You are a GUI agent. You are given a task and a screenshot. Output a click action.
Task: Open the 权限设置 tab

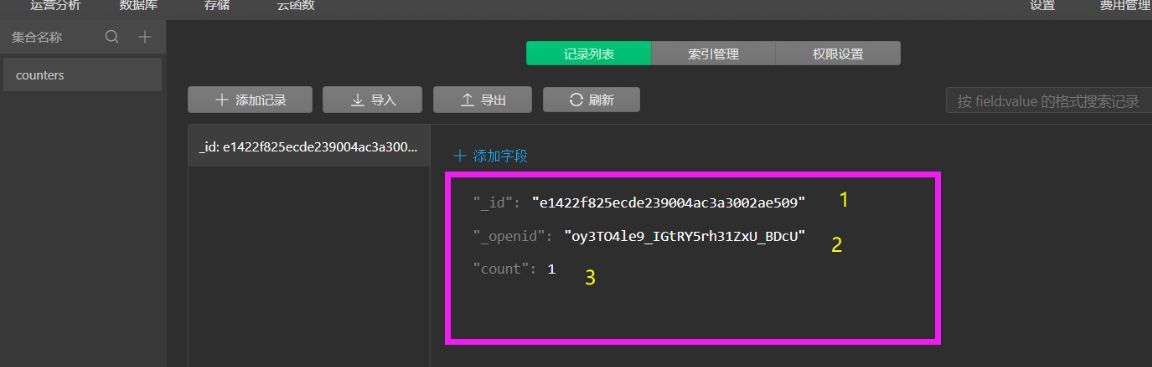pos(838,54)
